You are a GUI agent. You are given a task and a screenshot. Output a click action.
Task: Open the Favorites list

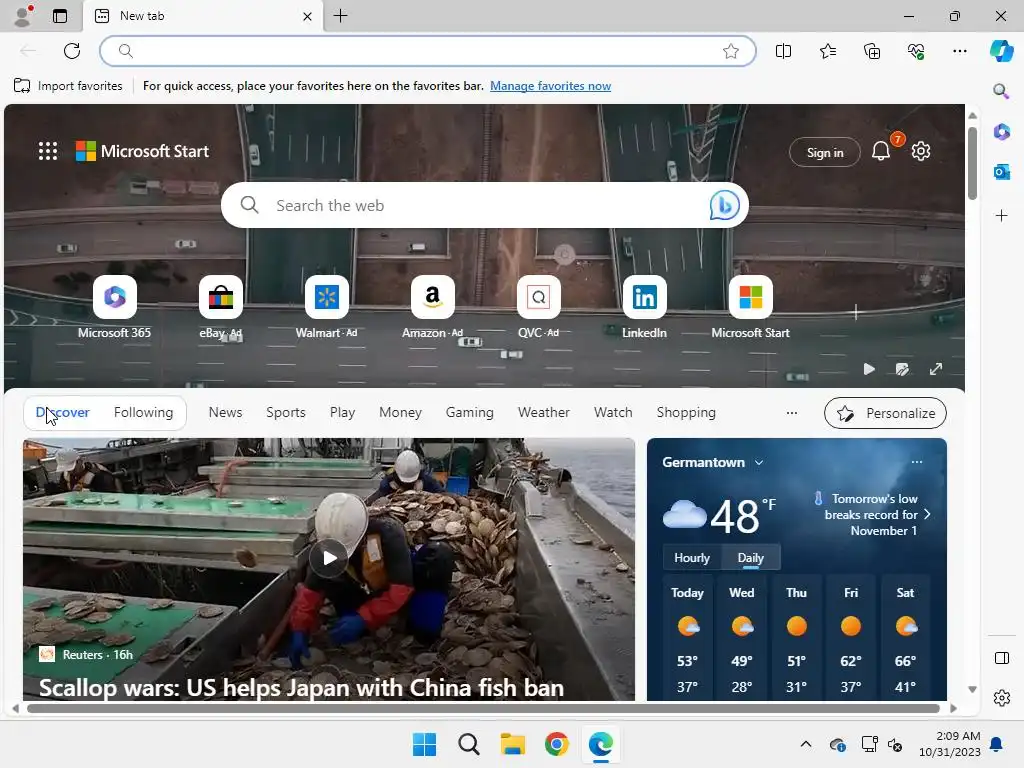click(827, 51)
